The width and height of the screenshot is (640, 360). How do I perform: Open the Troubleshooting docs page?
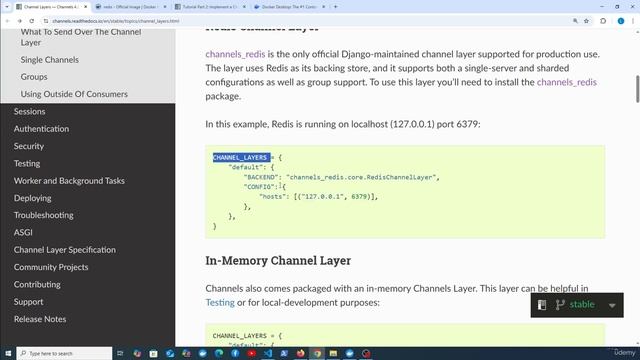point(44,215)
